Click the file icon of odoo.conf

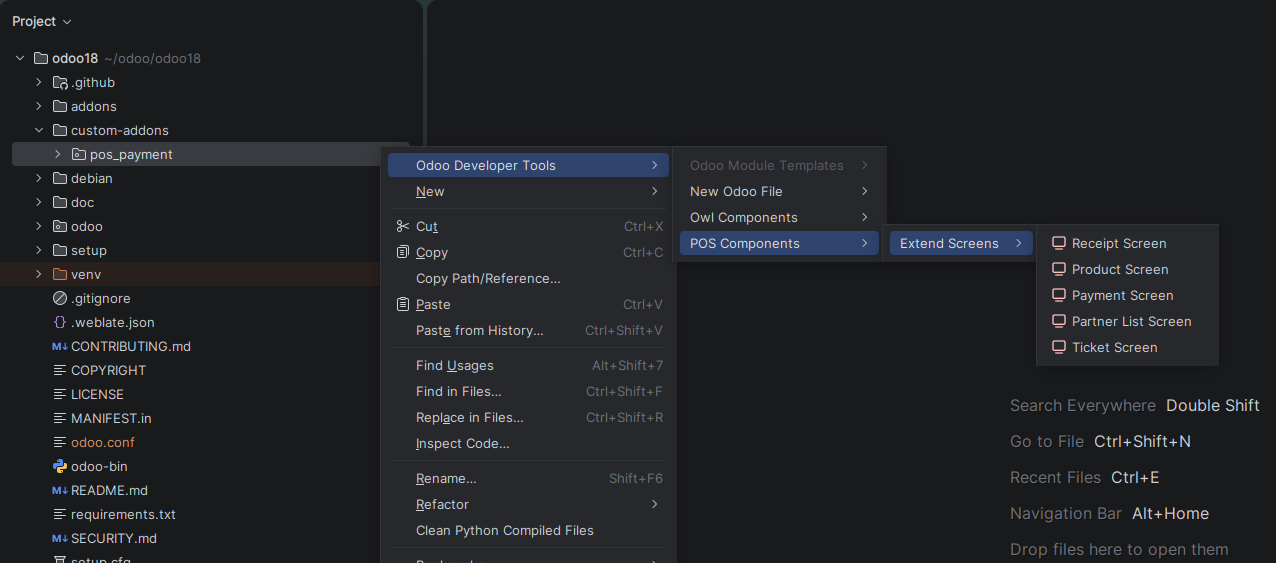(x=60, y=442)
